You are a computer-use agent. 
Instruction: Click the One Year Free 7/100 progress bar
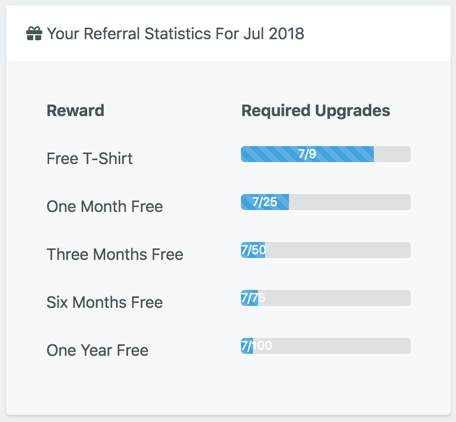[326, 346]
